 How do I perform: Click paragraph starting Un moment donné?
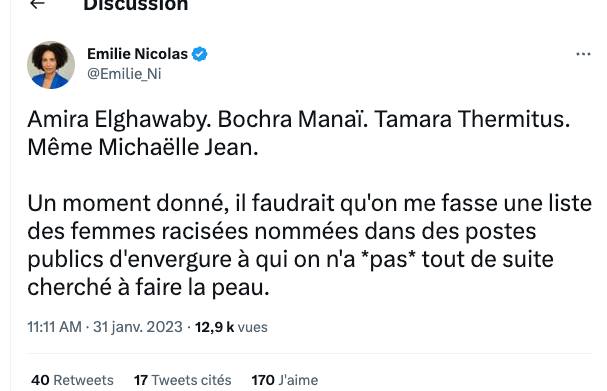[x=309, y=245]
